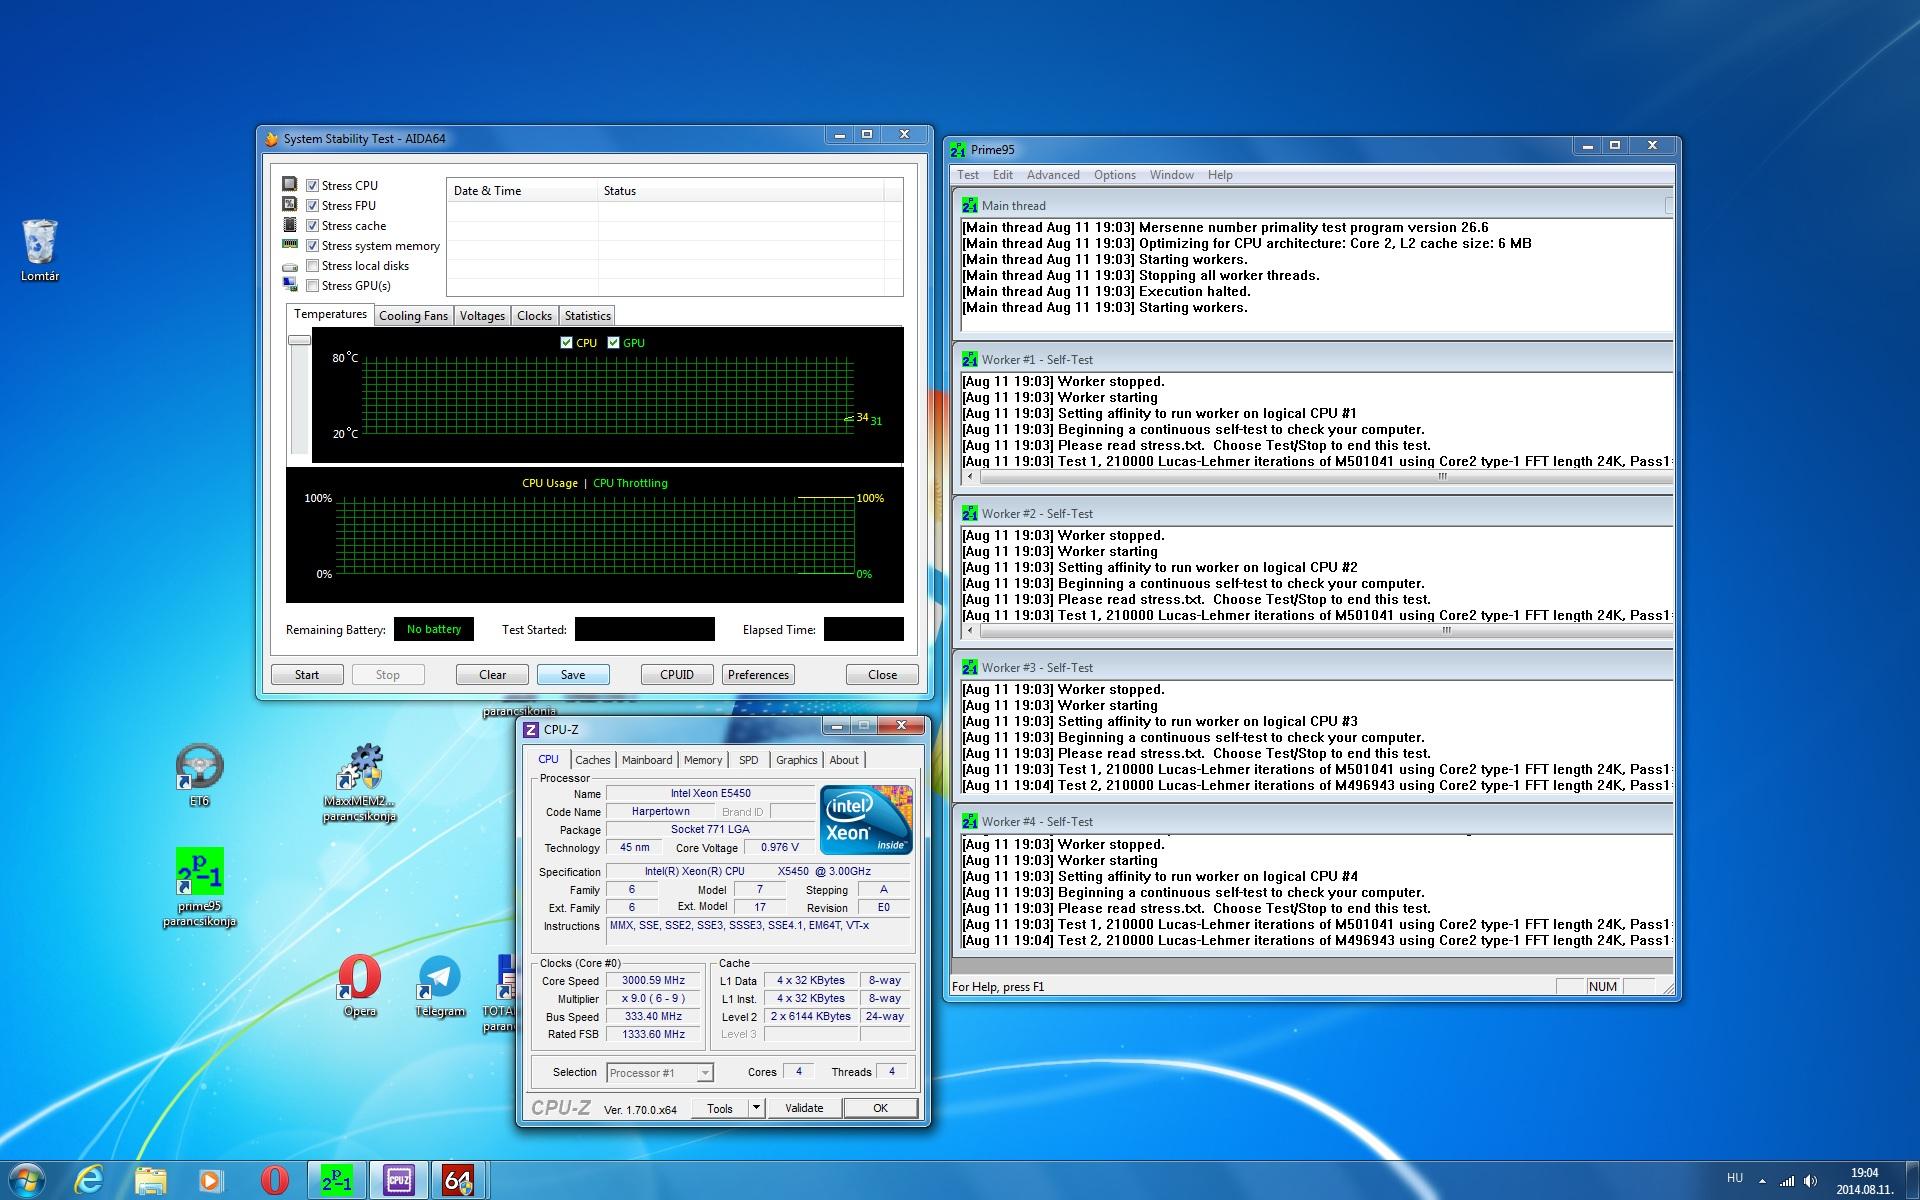
Task: Click the Start button in AIDA64
Action: 307,675
